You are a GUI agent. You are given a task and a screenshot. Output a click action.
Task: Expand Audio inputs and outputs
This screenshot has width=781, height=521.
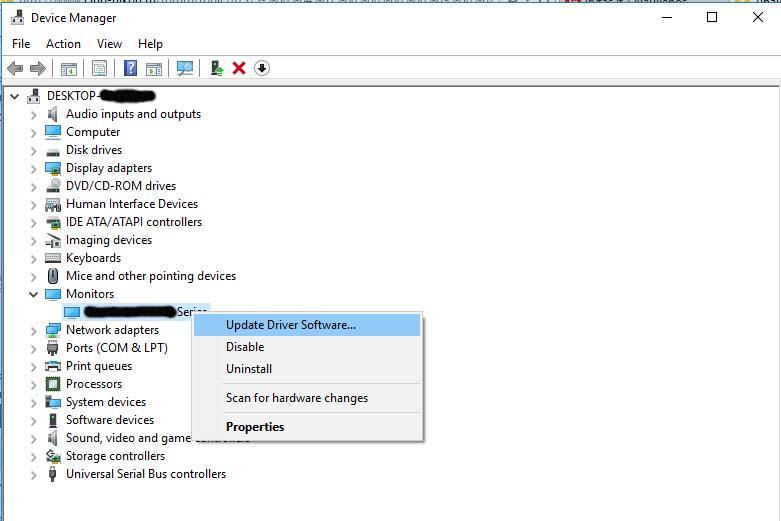point(33,115)
